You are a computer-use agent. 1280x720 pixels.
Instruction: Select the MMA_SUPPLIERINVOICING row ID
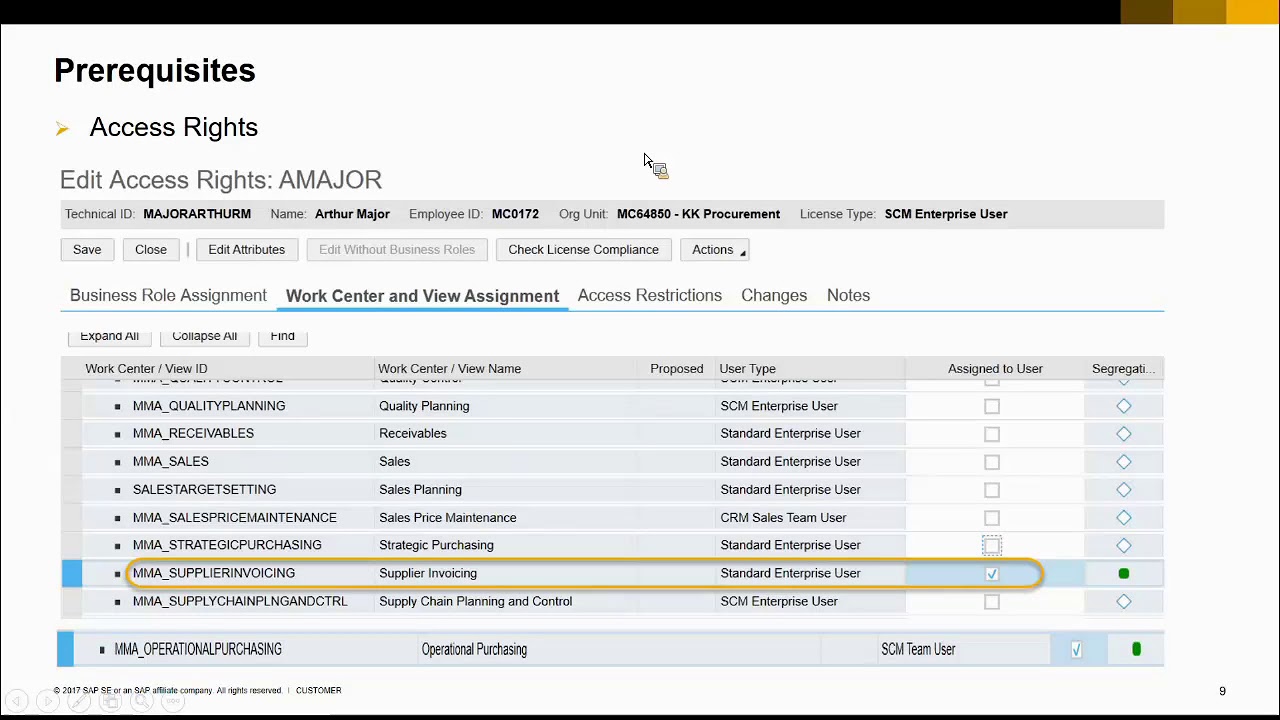[214, 574]
